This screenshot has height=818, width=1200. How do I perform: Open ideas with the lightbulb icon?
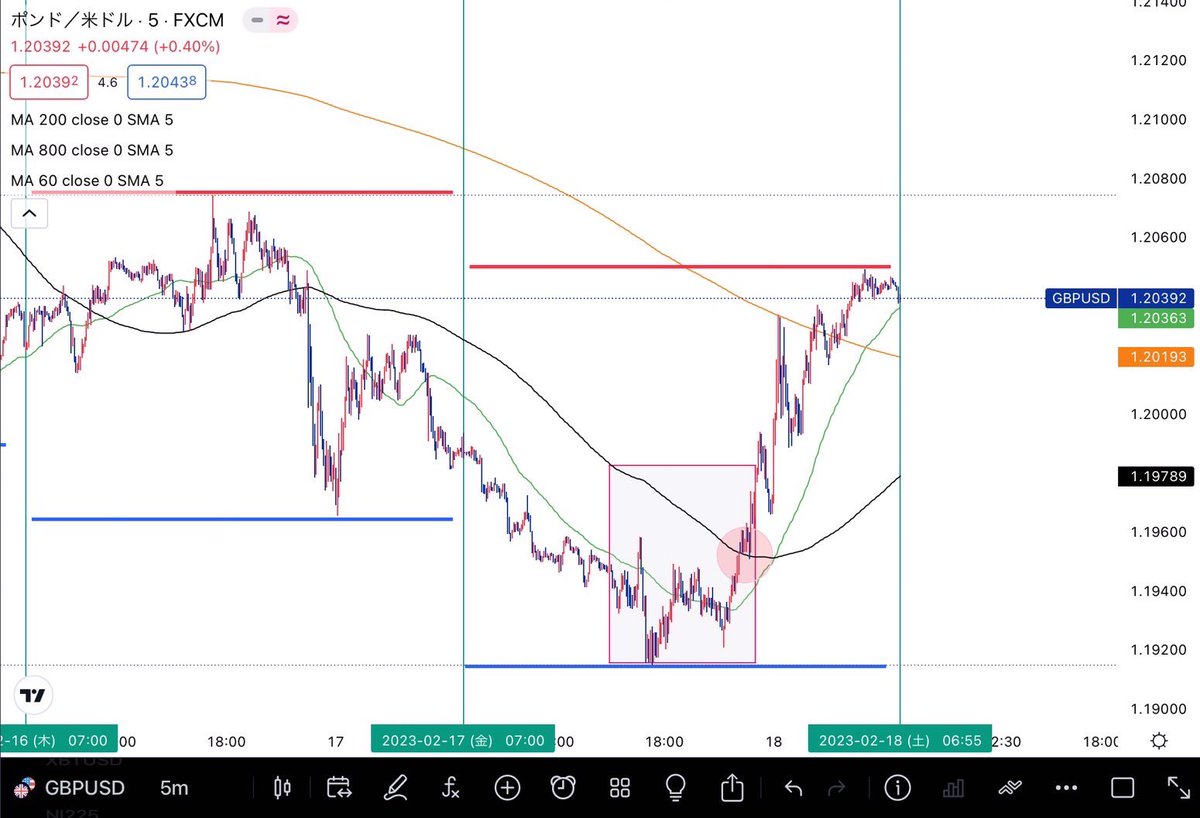pyautogui.click(x=675, y=787)
